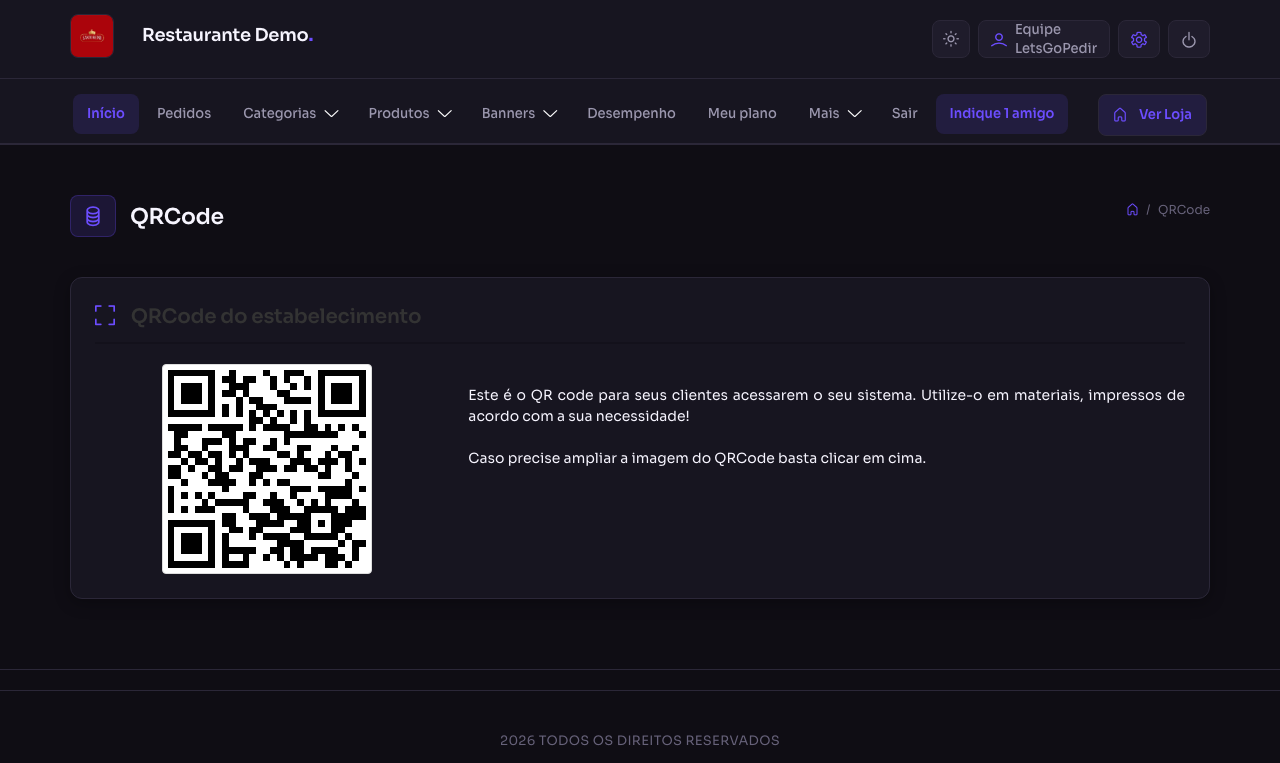
Task: Click Restaurante Demo title
Action: pos(228,35)
